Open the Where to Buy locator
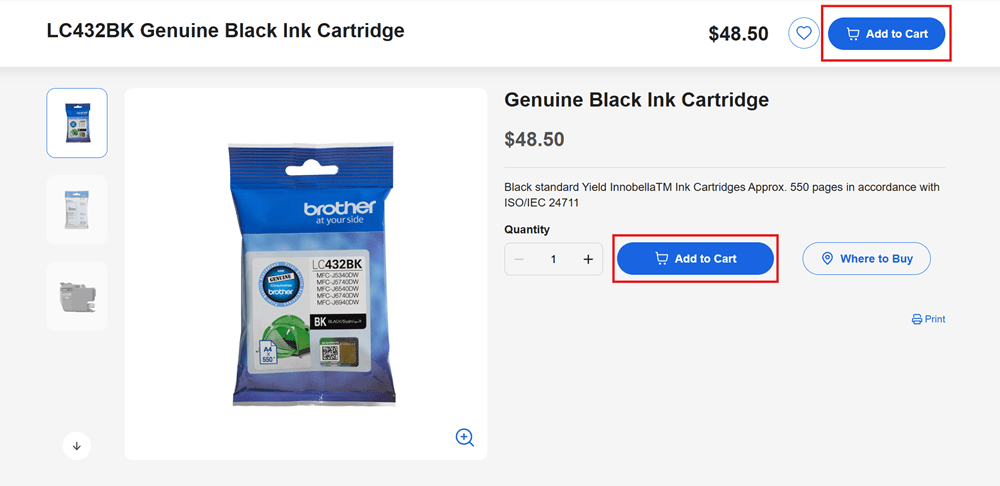This screenshot has width=1000, height=486. click(866, 259)
